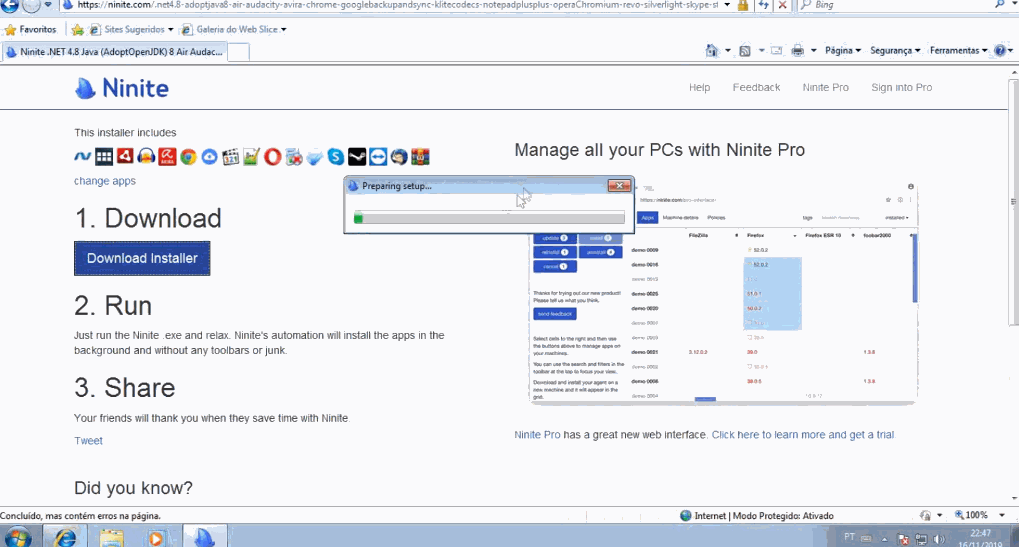Click the Google Chrome icon

188,157
